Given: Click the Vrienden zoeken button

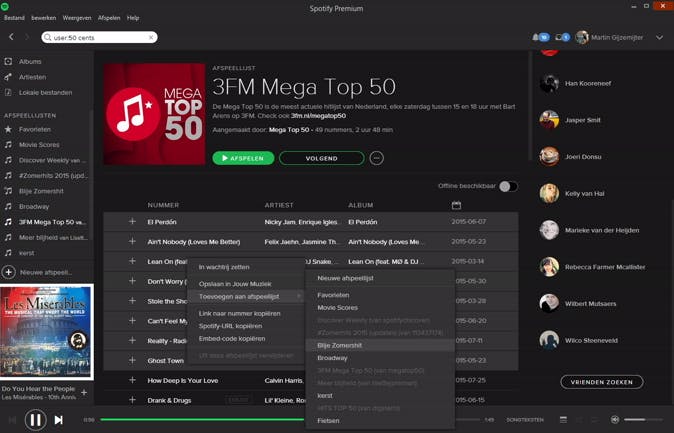Looking at the screenshot, I should click(x=601, y=382).
